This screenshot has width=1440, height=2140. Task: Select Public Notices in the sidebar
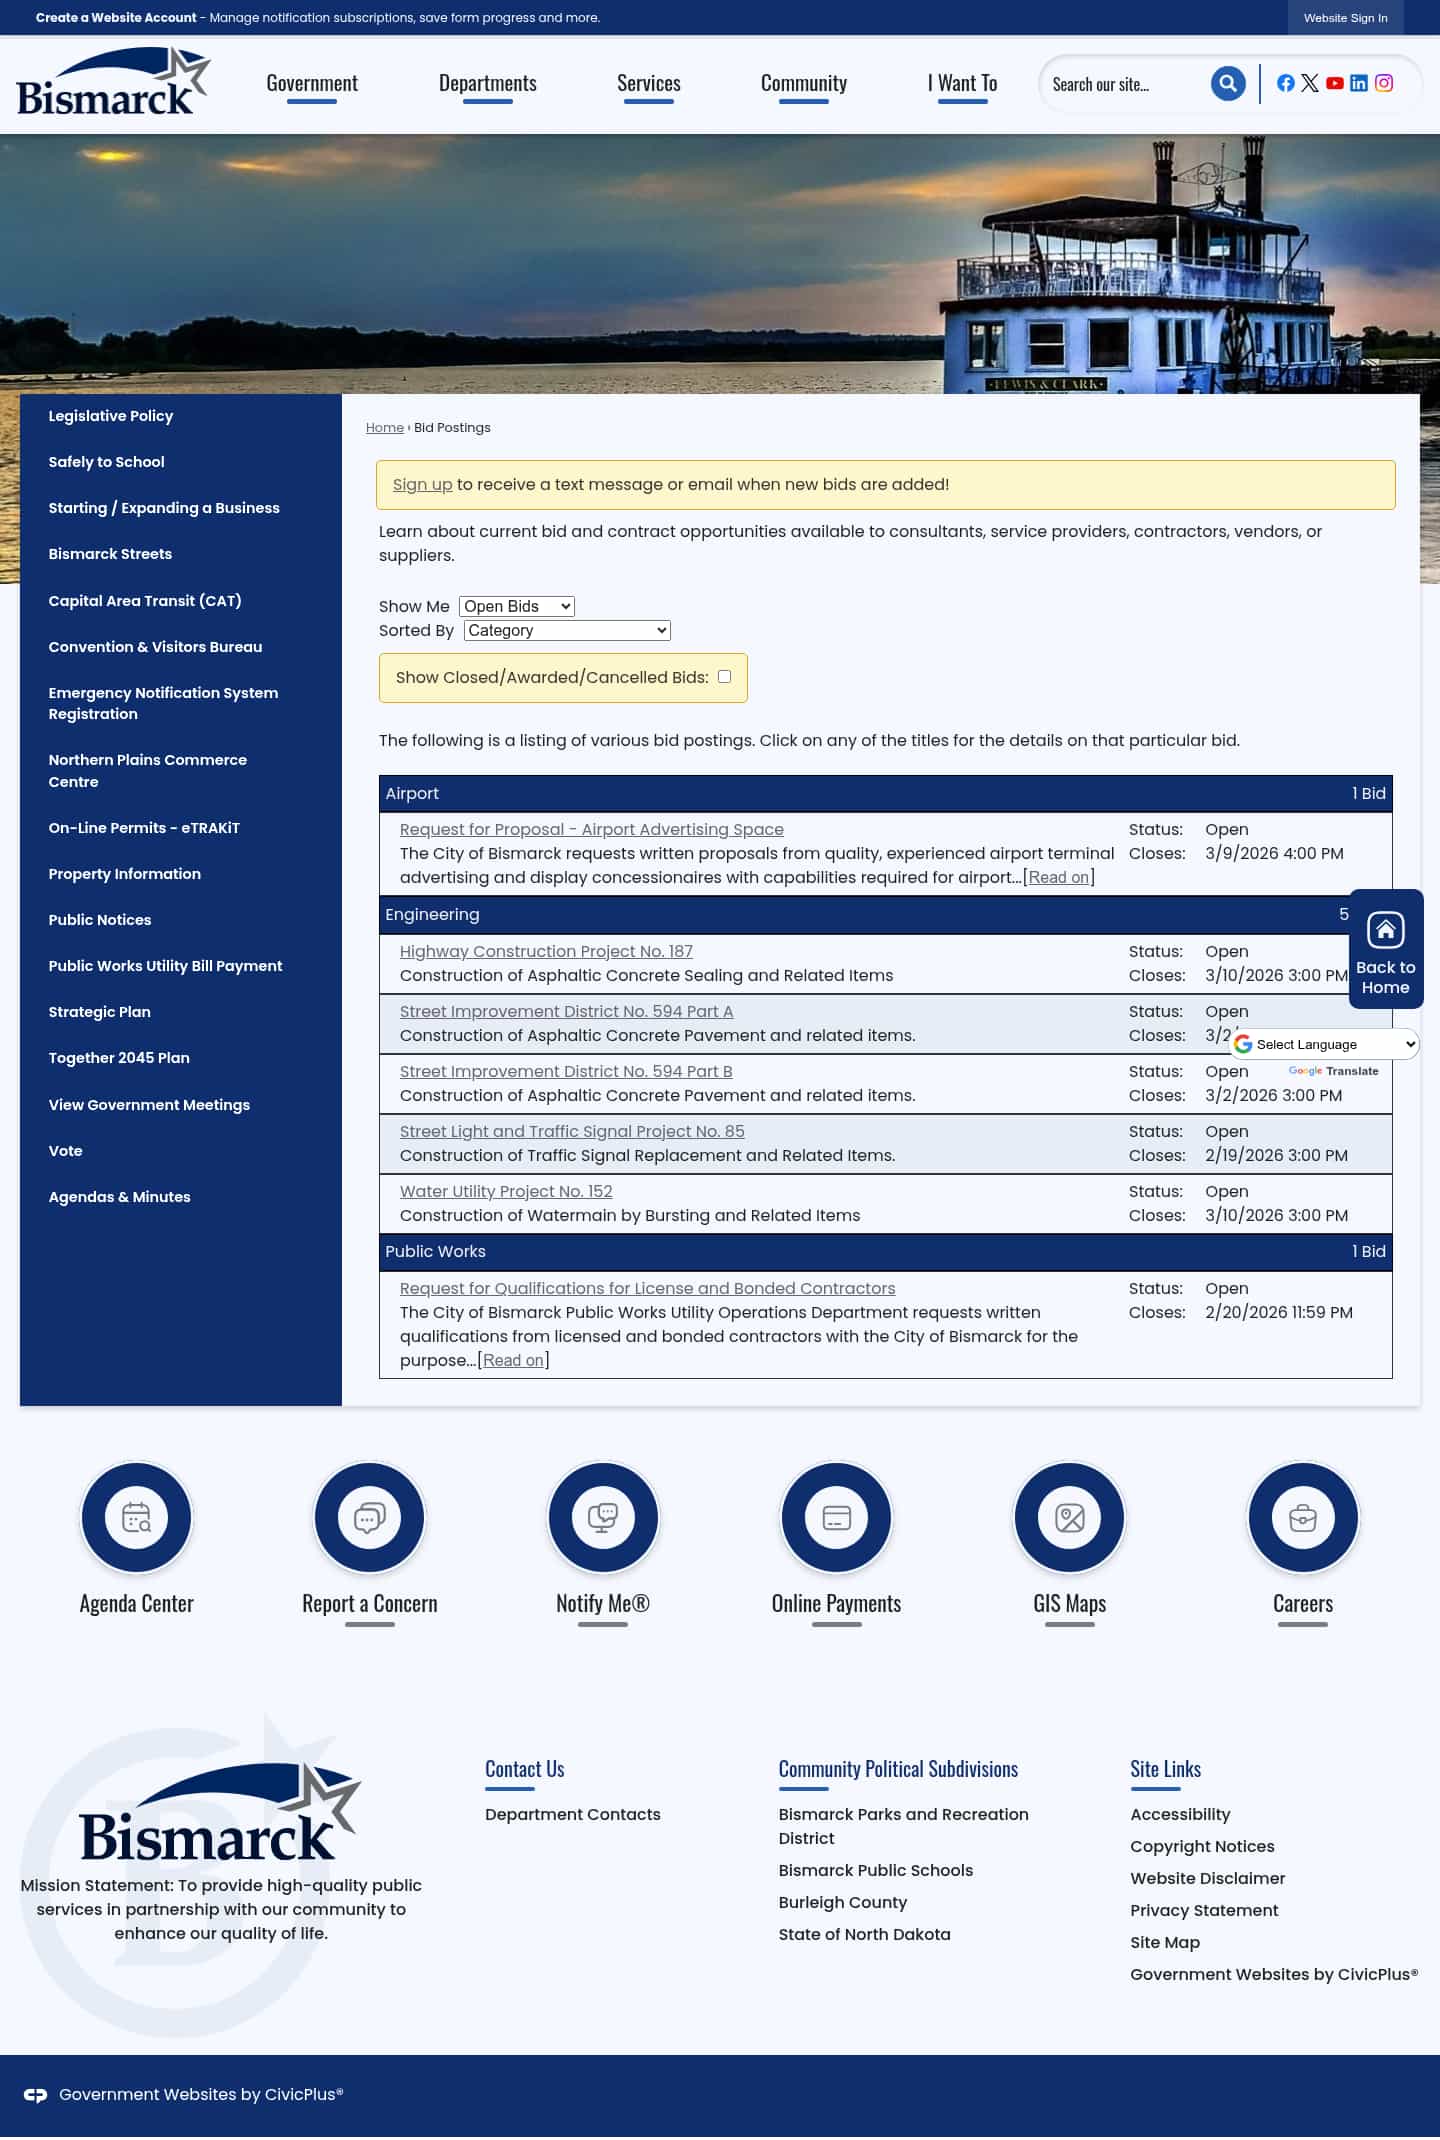pos(100,920)
